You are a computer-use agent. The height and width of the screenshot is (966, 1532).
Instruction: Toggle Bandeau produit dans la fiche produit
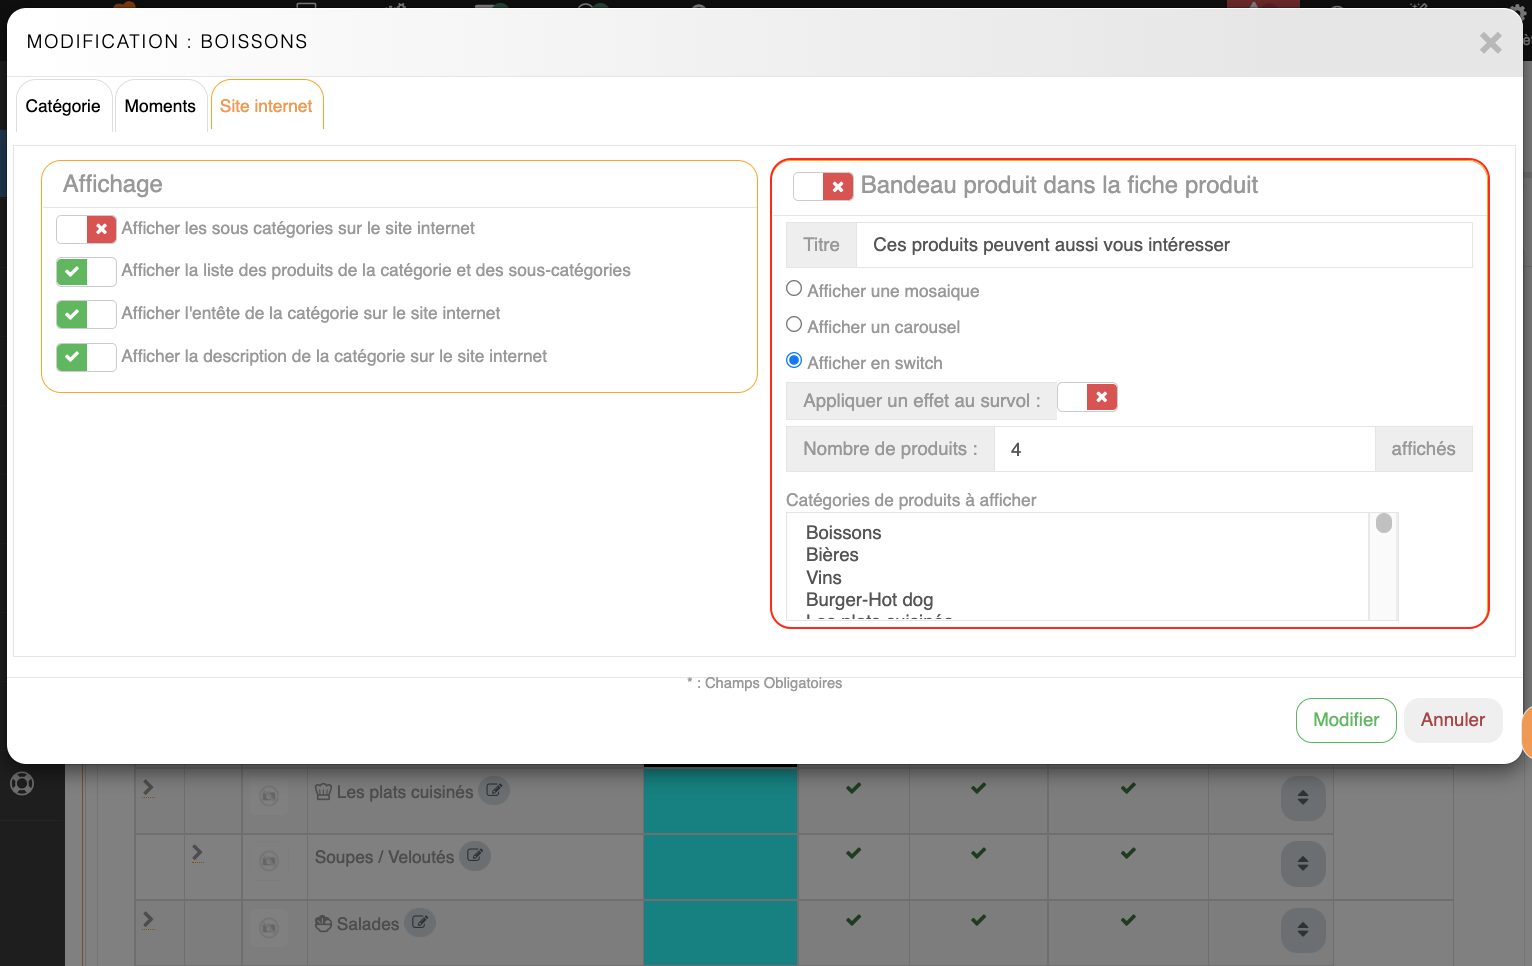822,186
